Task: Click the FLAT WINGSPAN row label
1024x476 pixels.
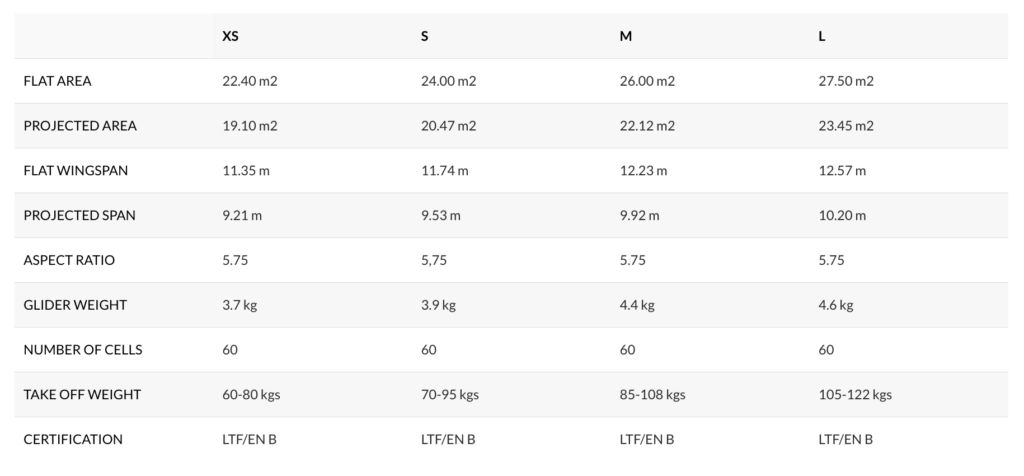Action: (76, 170)
